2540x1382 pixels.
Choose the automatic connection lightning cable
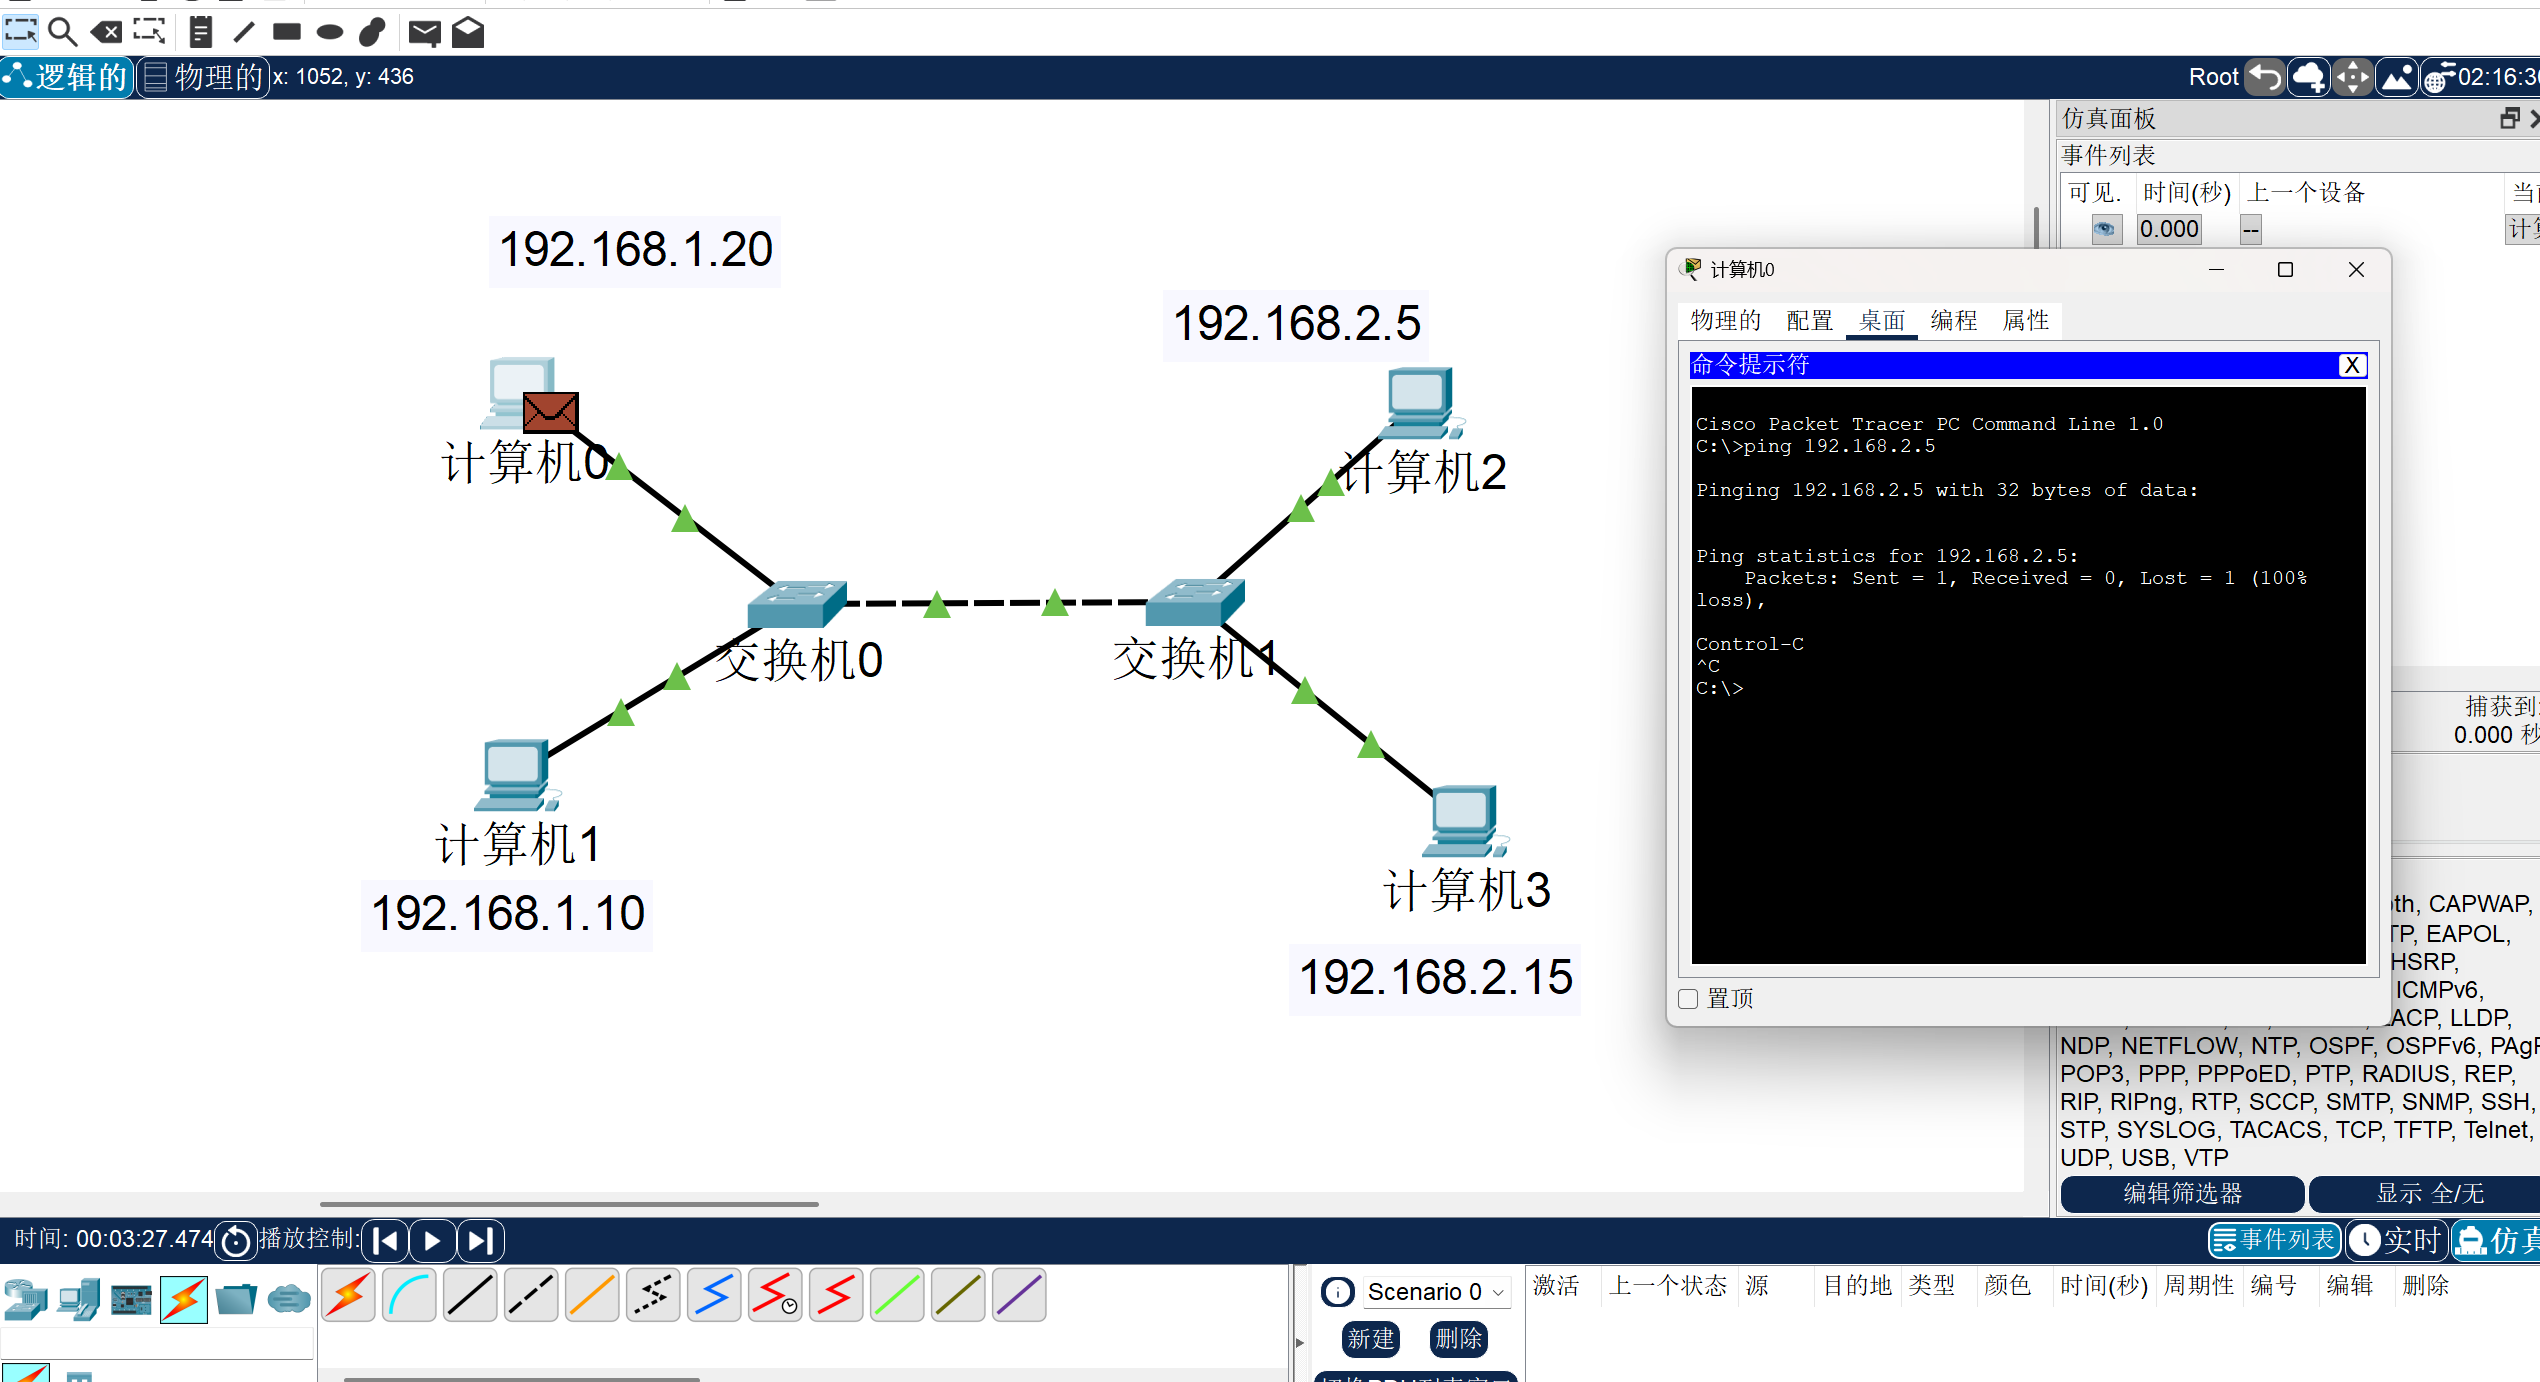click(x=349, y=1296)
